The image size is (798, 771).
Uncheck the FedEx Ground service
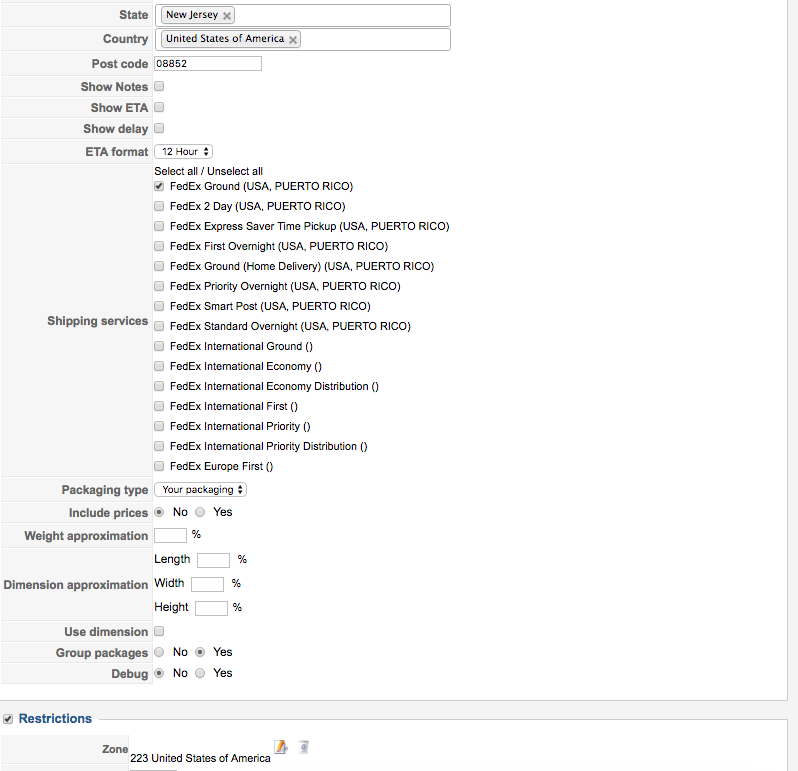click(x=159, y=186)
